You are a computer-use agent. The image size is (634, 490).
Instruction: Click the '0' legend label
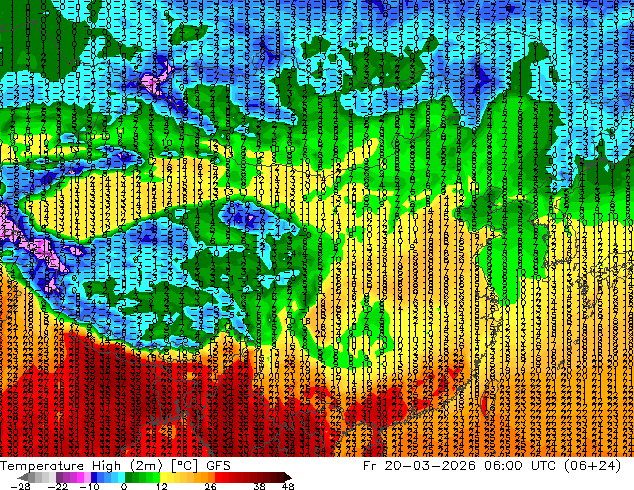[124, 486]
